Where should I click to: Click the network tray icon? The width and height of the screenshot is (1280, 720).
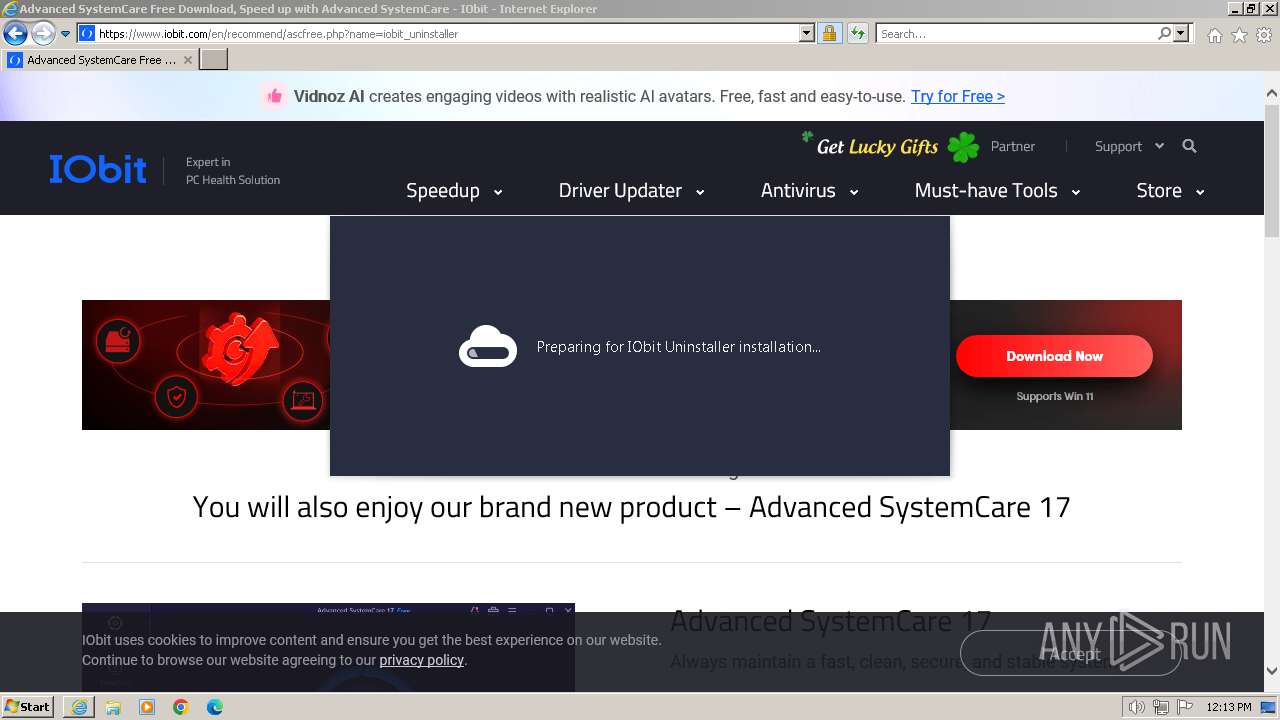pos(1161,707)
